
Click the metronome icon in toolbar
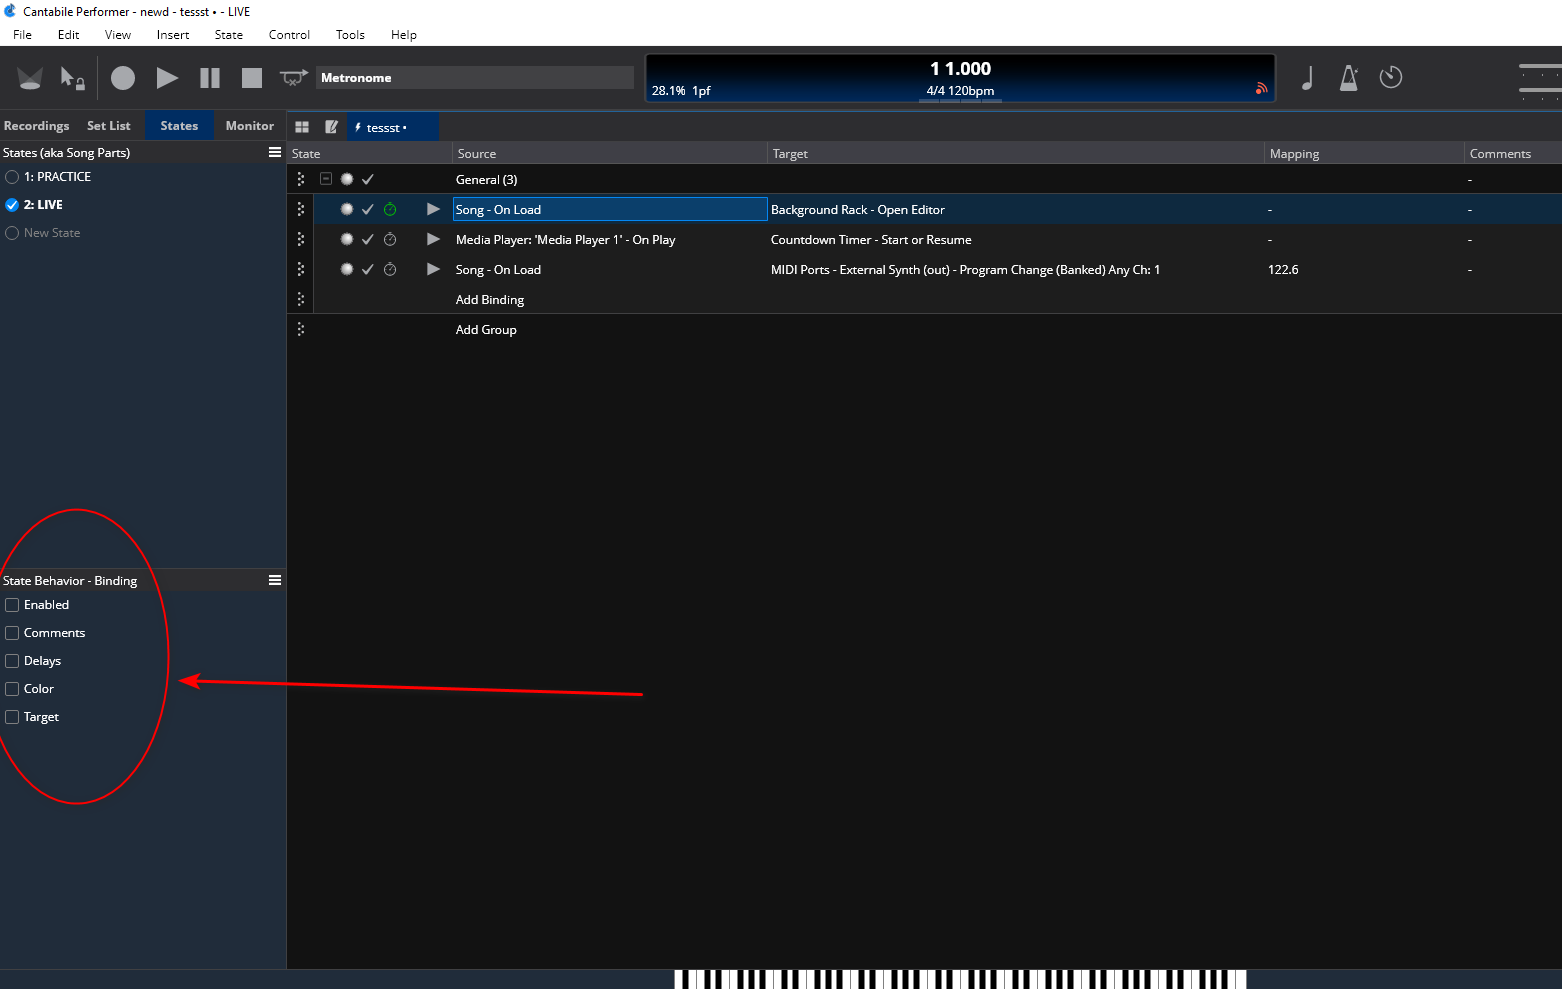tap(1349, 78)
